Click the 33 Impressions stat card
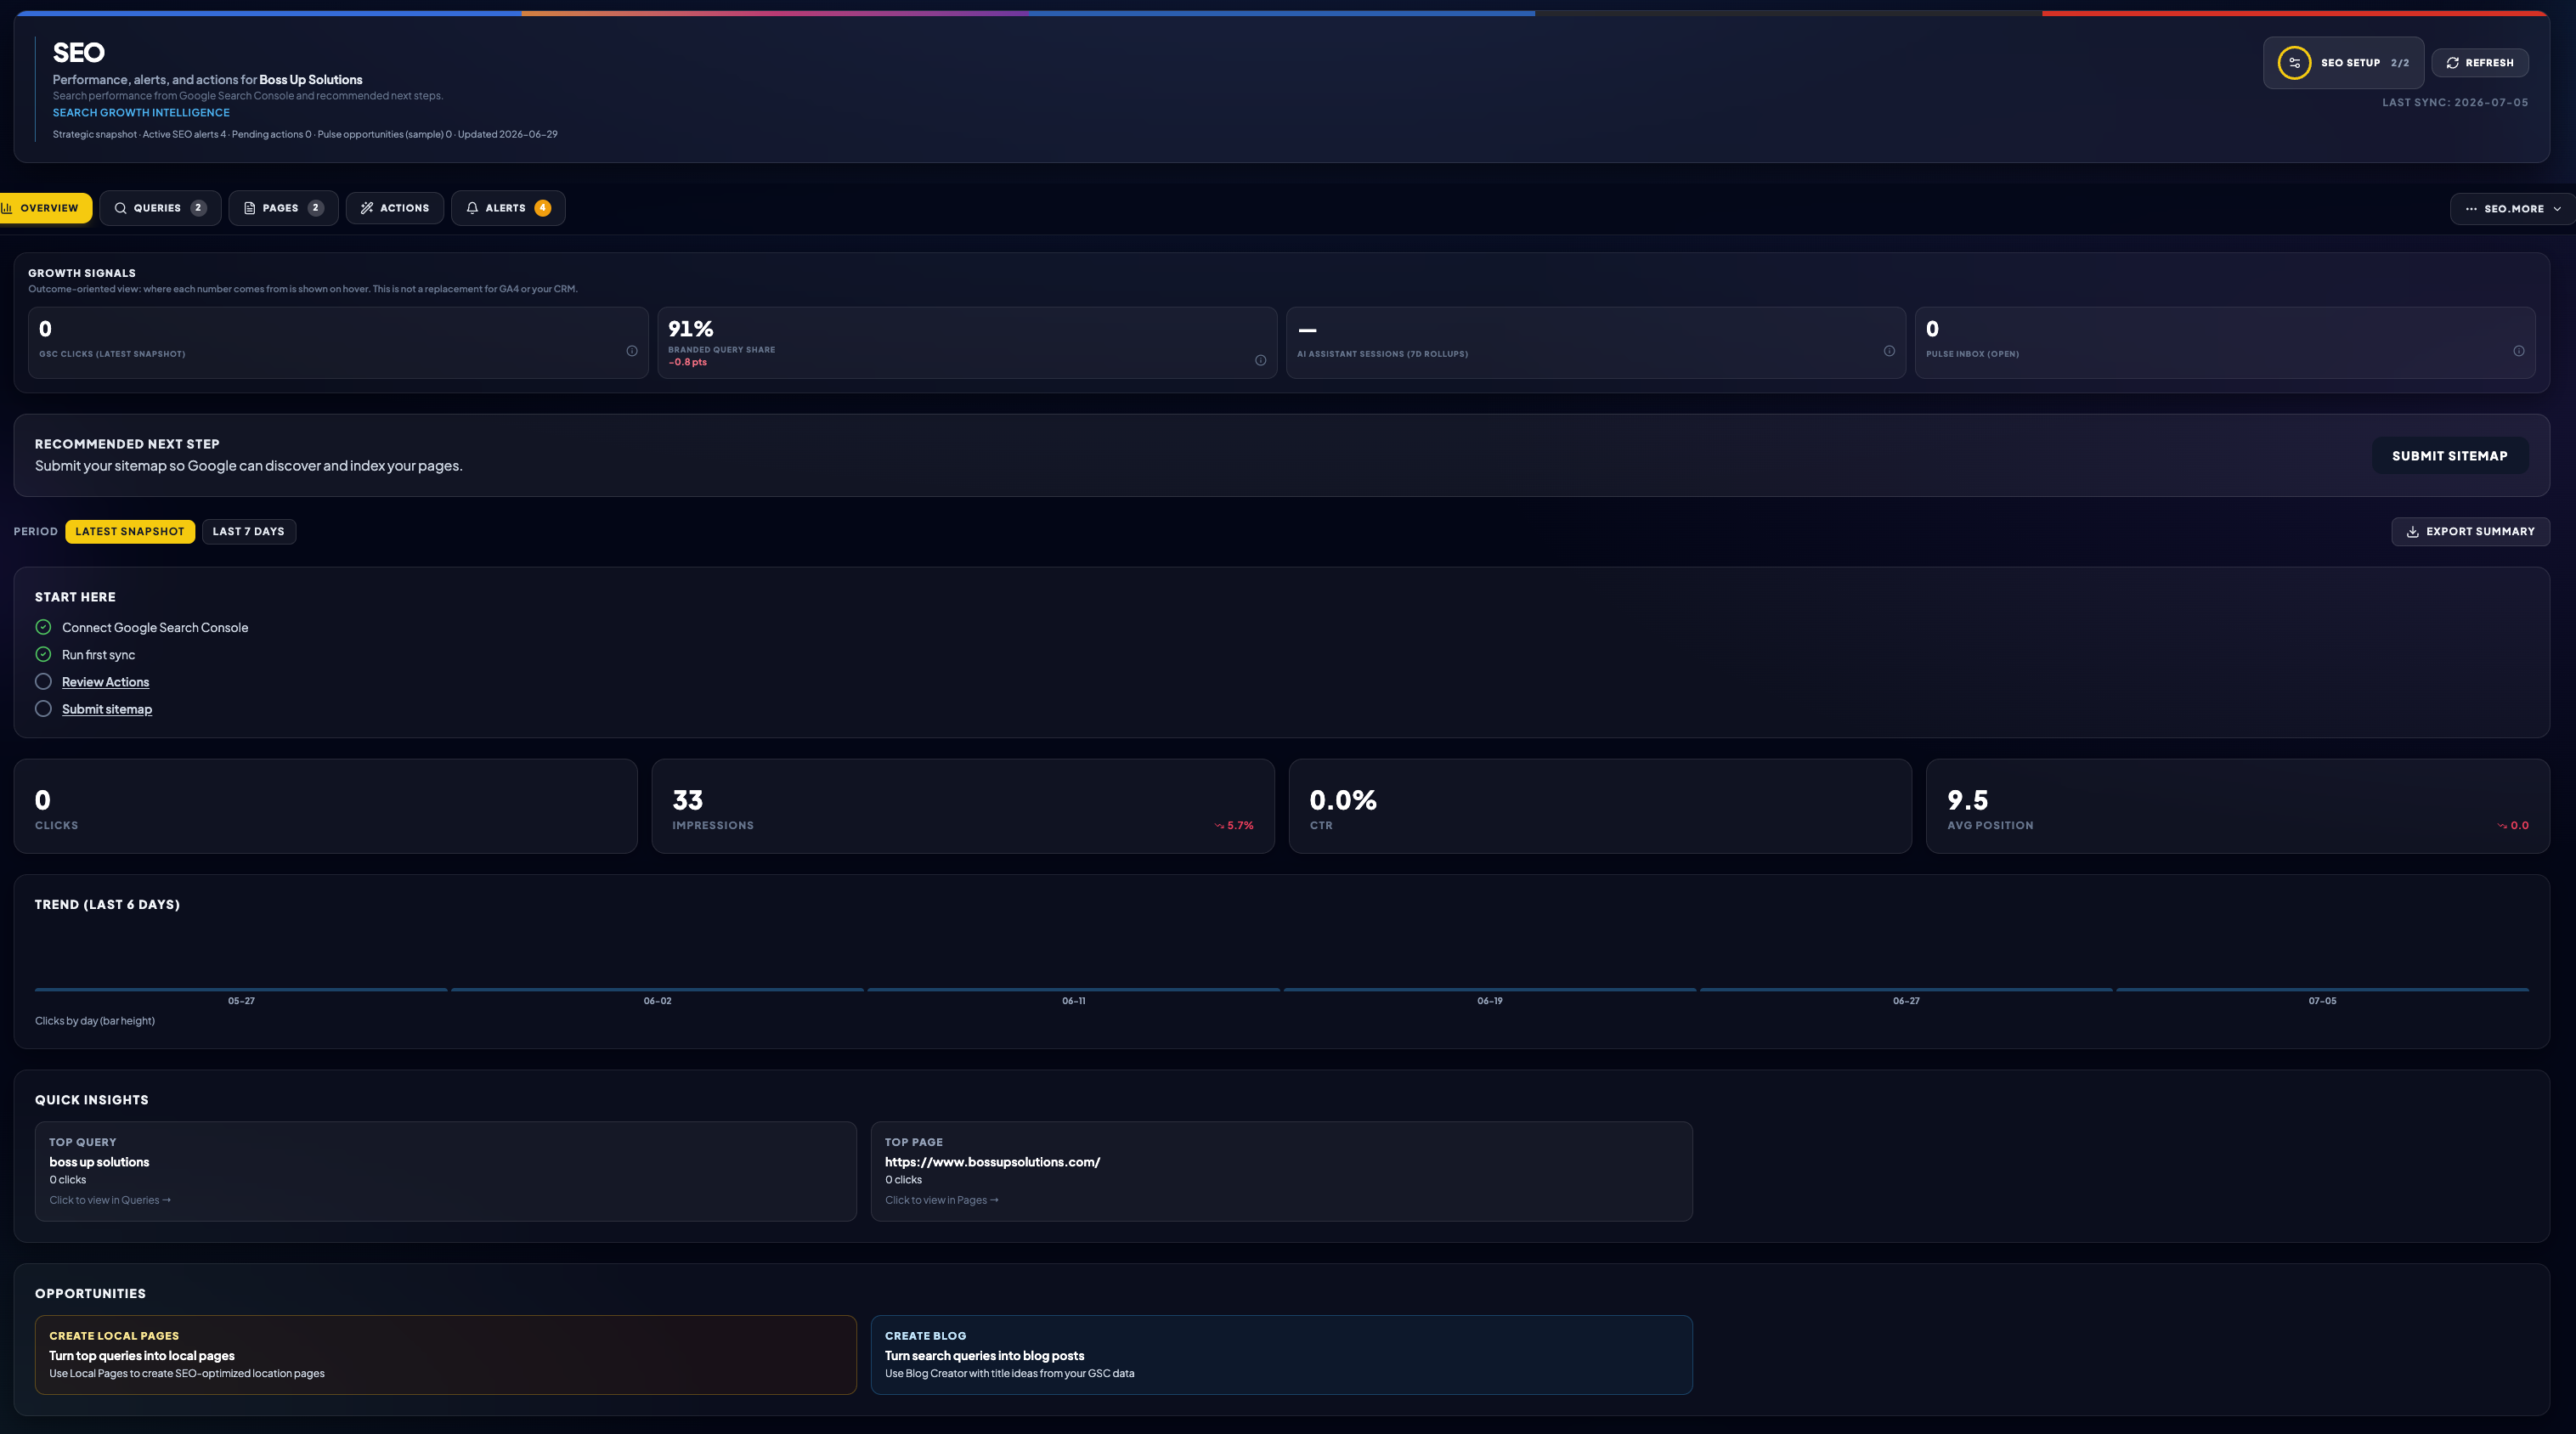This screenshot has width=2576, height=1434. (963, 806)
